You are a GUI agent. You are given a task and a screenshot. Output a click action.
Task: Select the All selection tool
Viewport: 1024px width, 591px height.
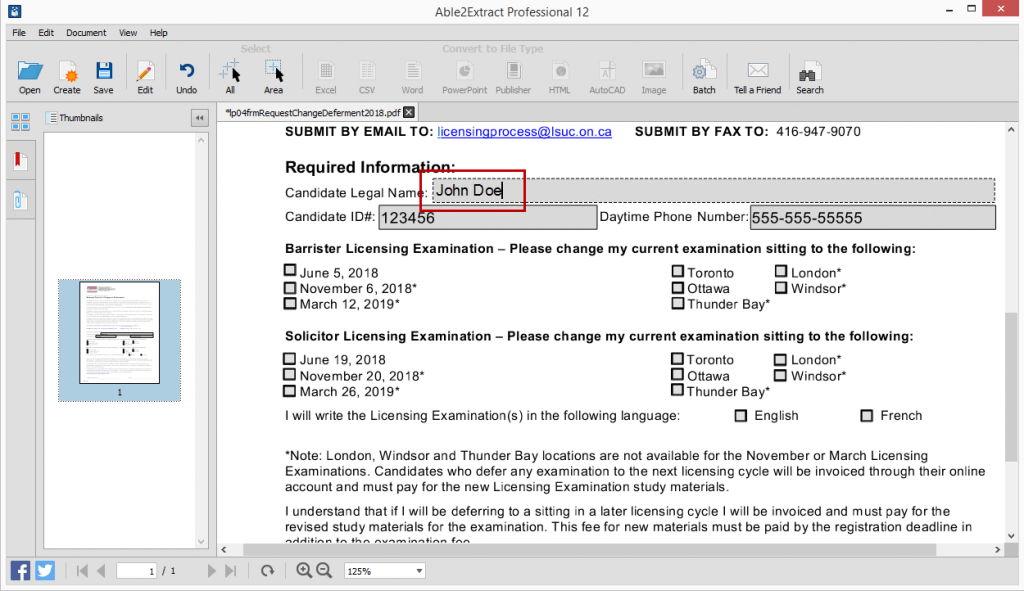(x=231, y=75)
